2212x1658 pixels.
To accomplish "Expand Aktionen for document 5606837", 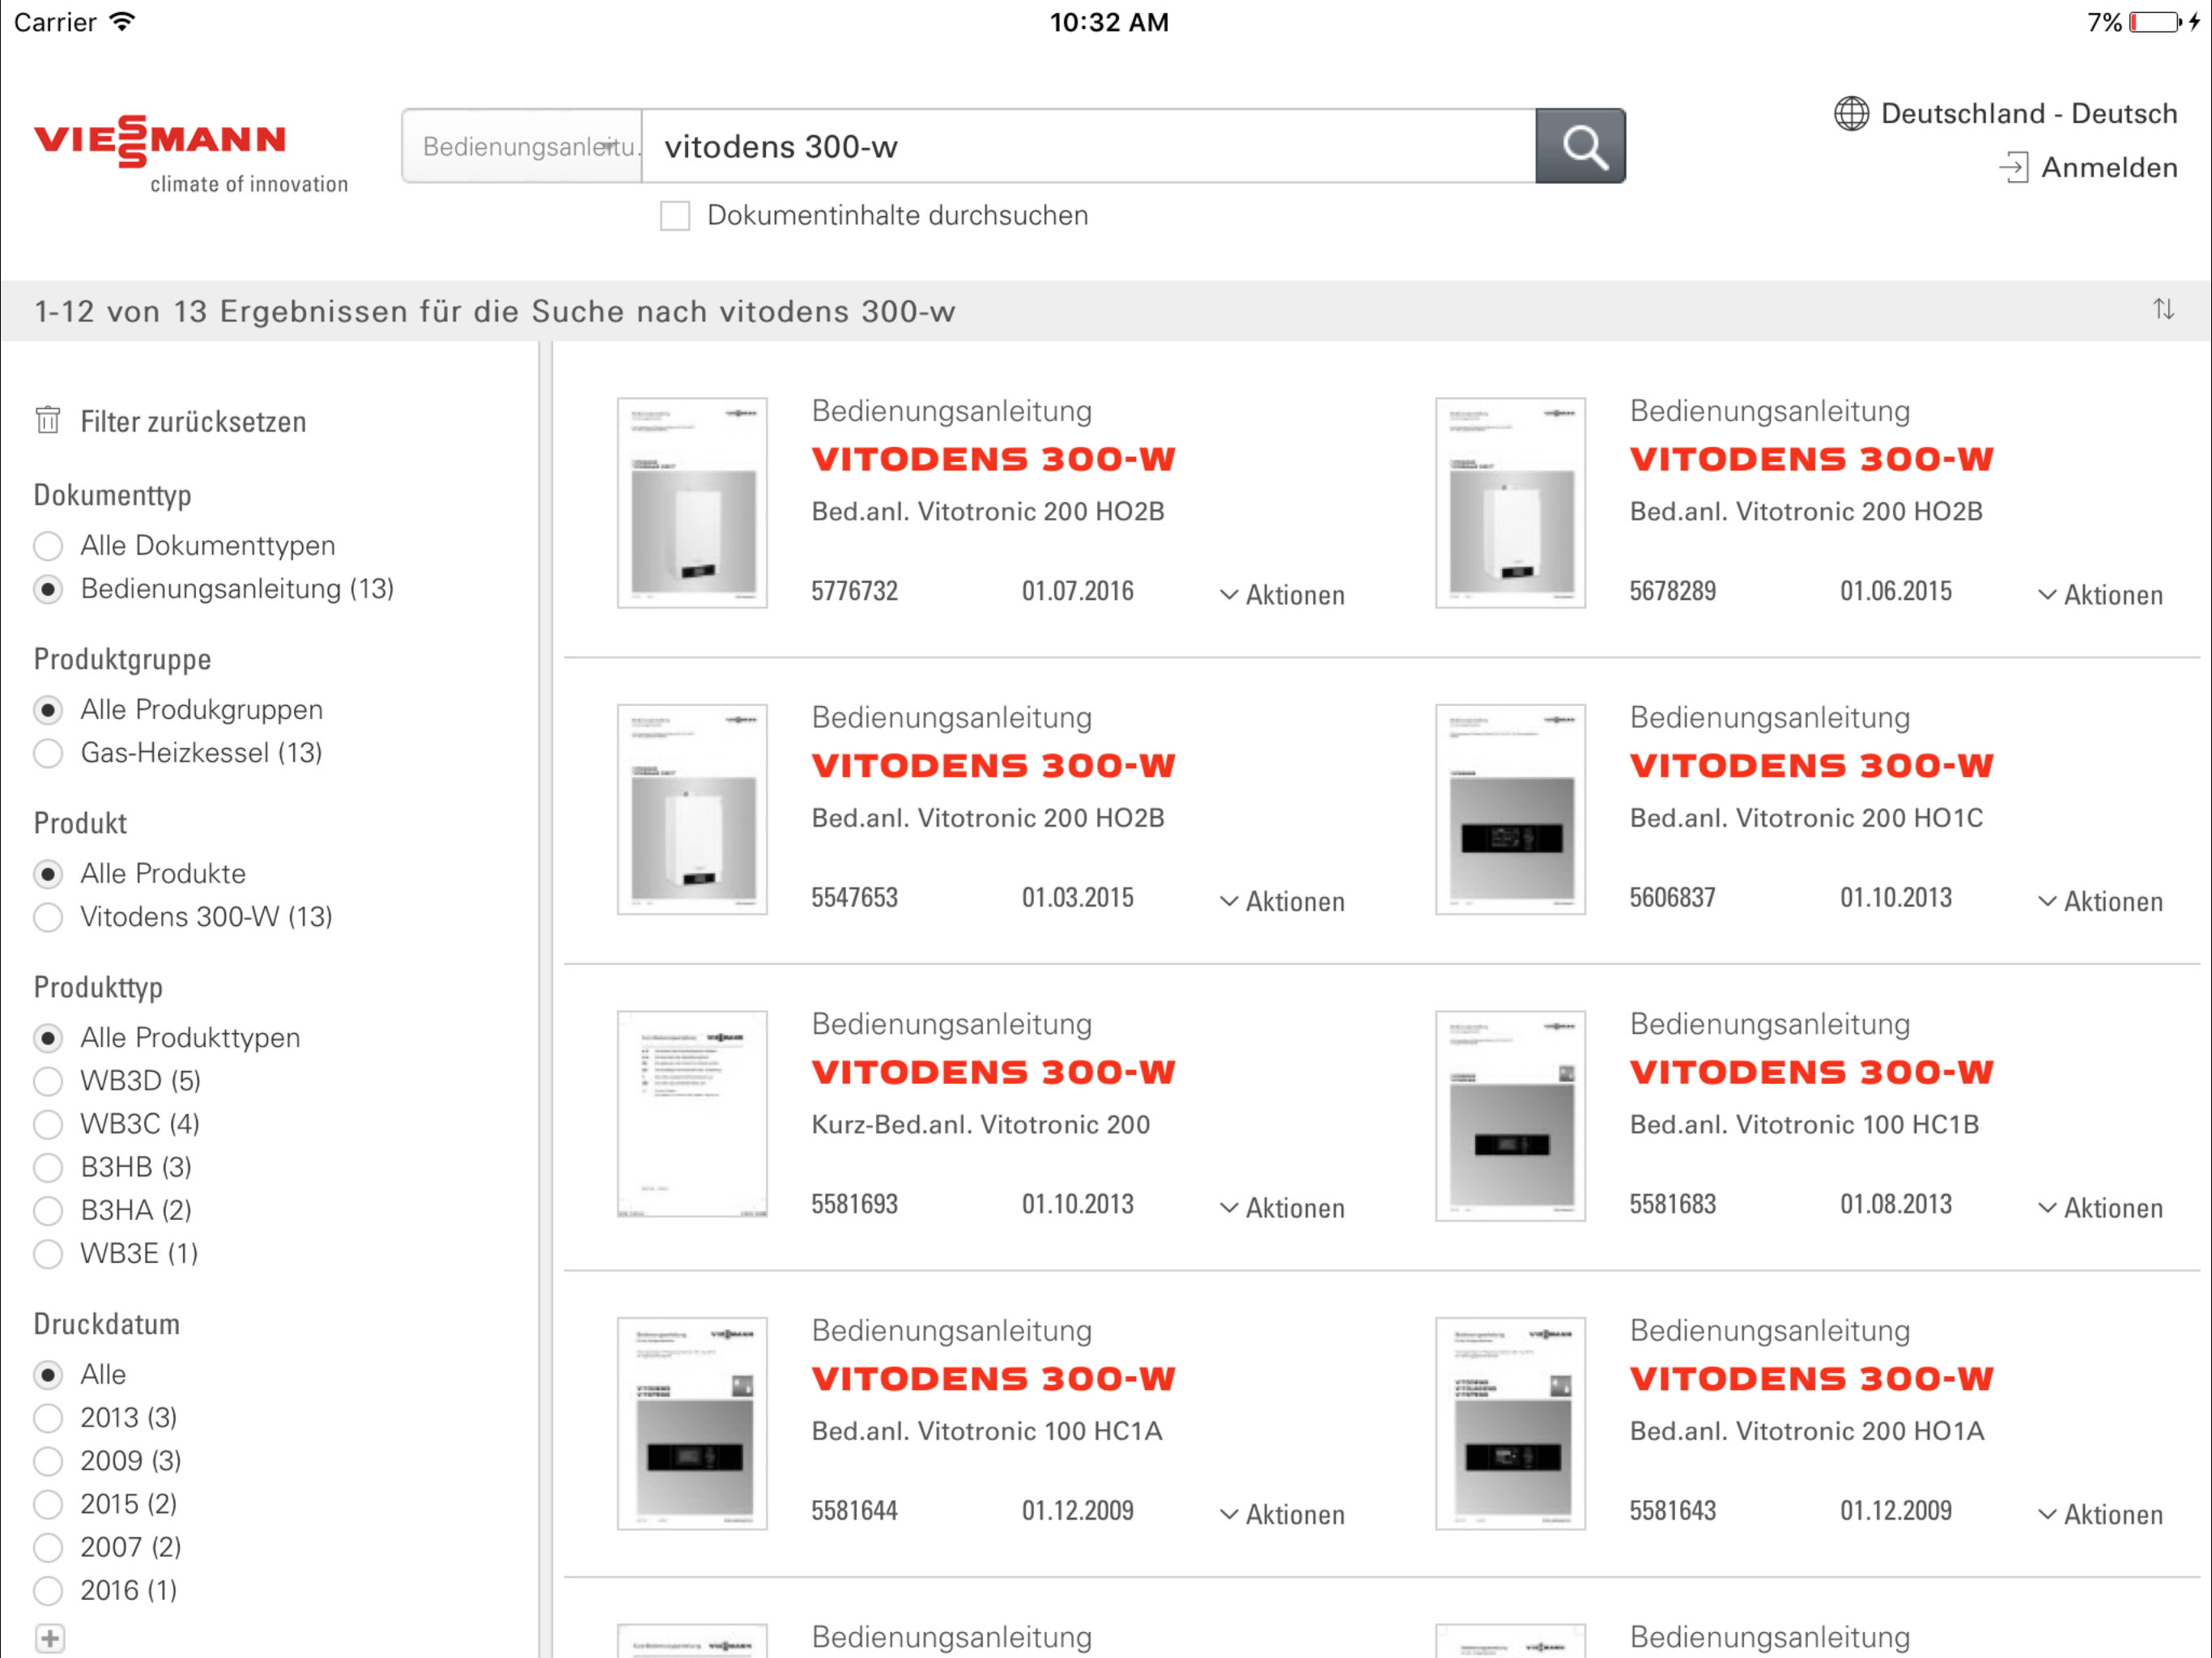I will coord(2100,902).
